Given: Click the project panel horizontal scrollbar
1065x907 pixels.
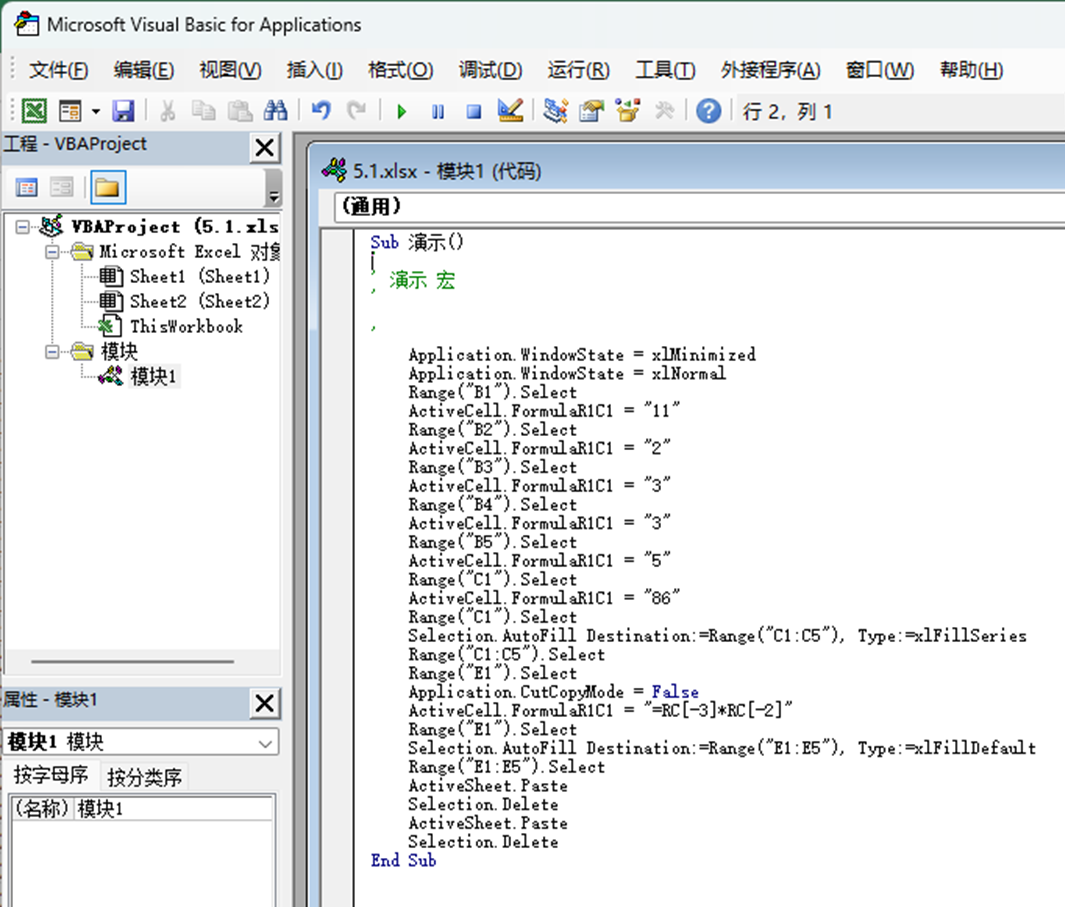Looking at the screenshot, I should click(132, 661).
